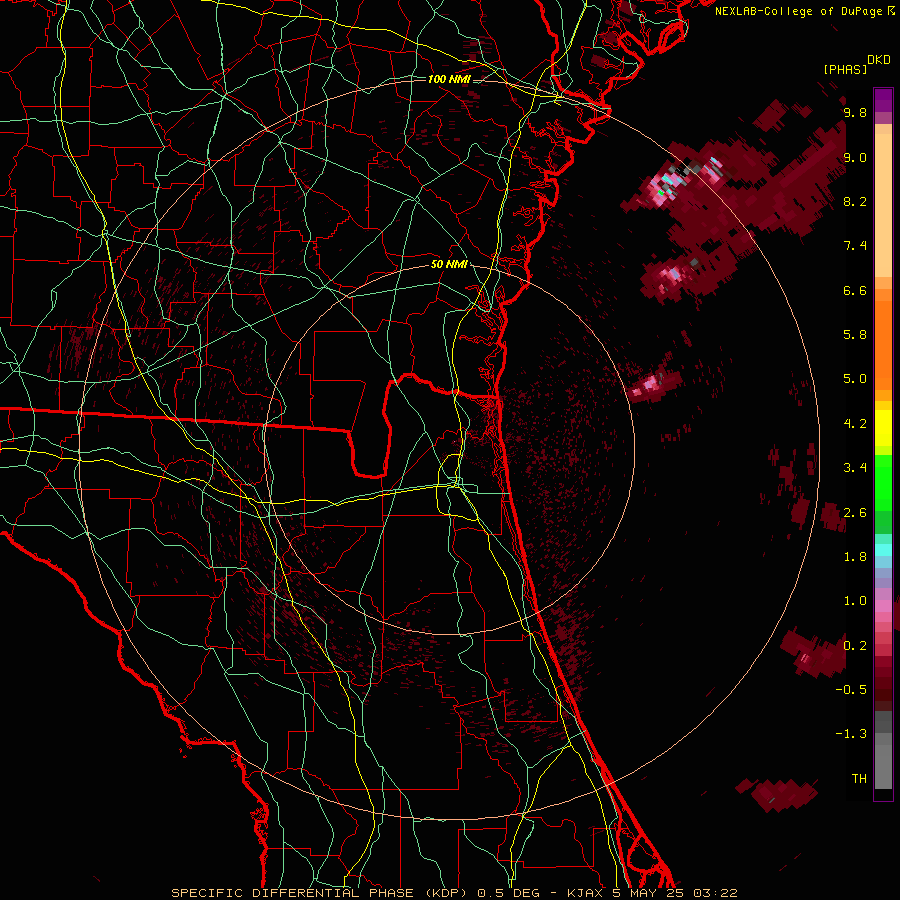Click the 5.0 scale value
The height and width of the screenshot is (900, 900).
pos(855,379)
